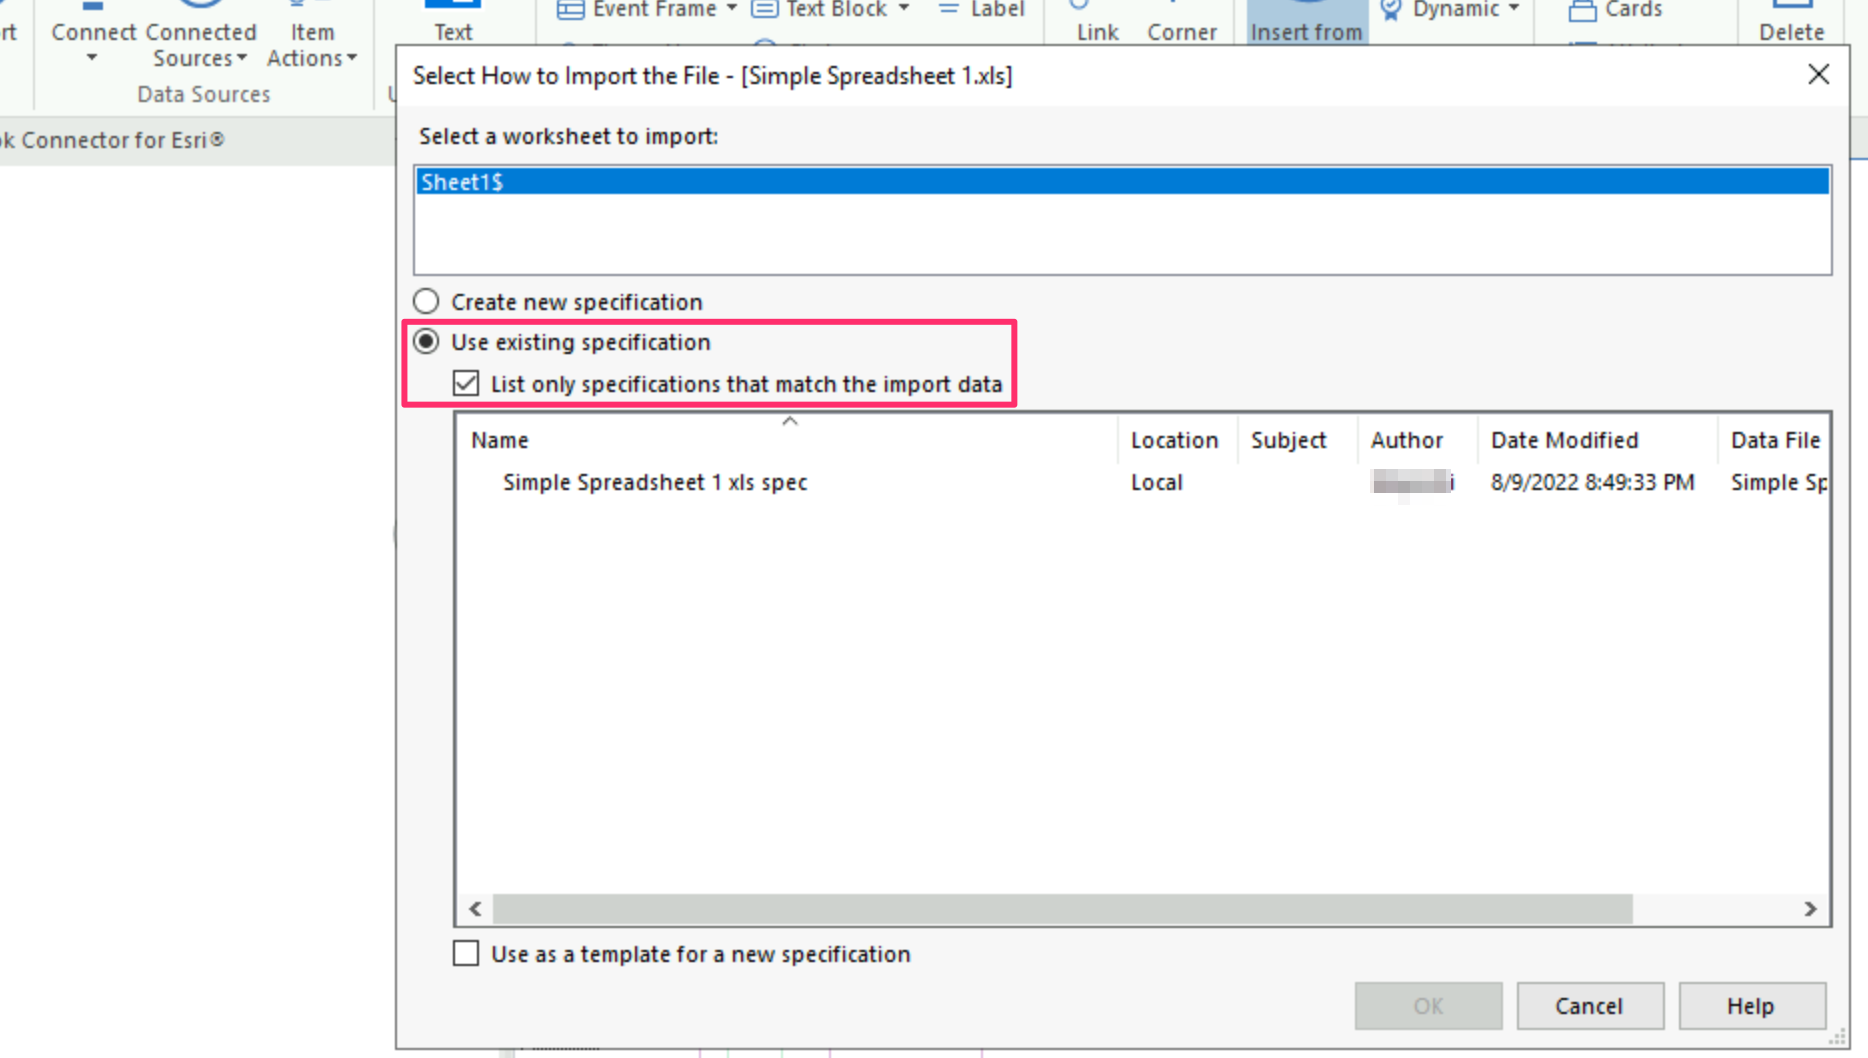The image size is (1868, 1058).
Task: Select the Event Frame icon
Action: pos(572,9)
